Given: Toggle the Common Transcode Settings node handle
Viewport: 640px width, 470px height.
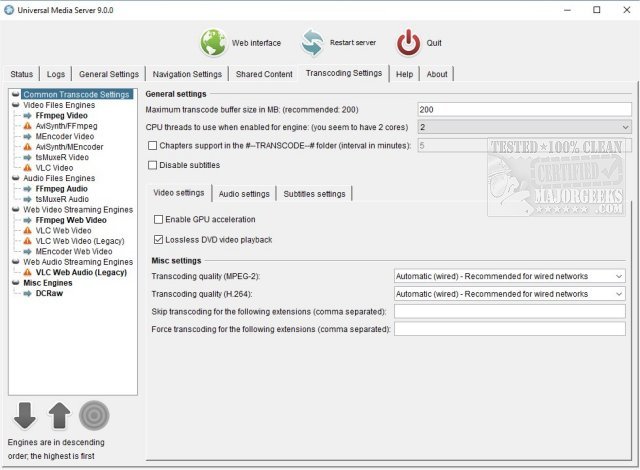Looking at the screenshot, I should 16,94.
